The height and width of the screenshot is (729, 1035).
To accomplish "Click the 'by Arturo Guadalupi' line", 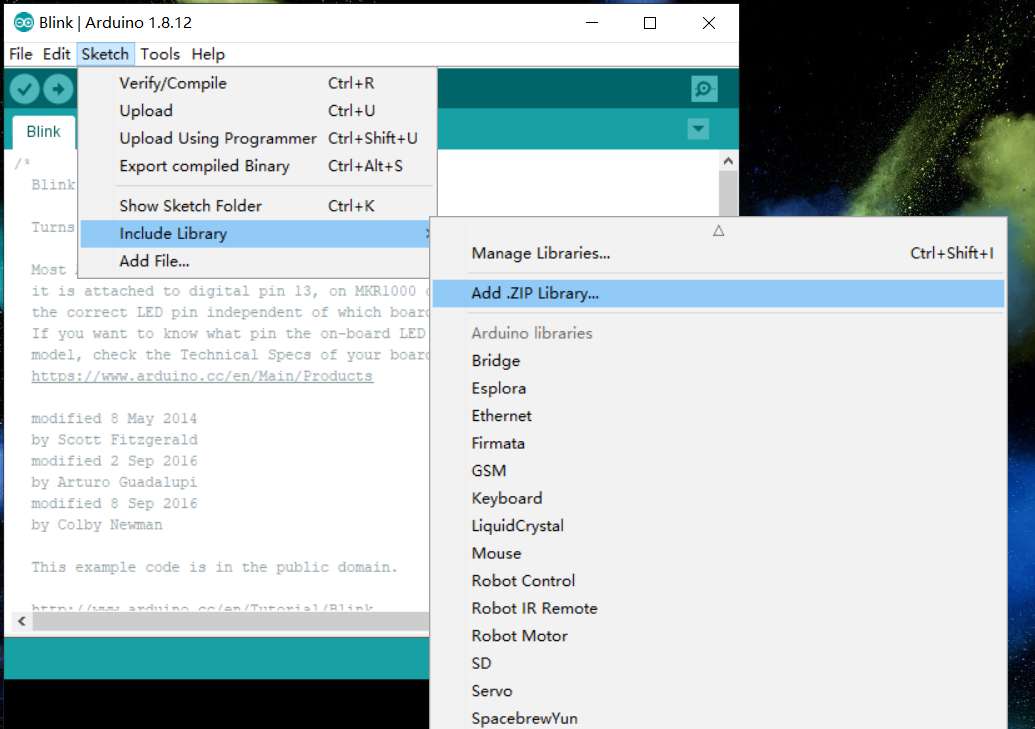I will pos(114,483).
